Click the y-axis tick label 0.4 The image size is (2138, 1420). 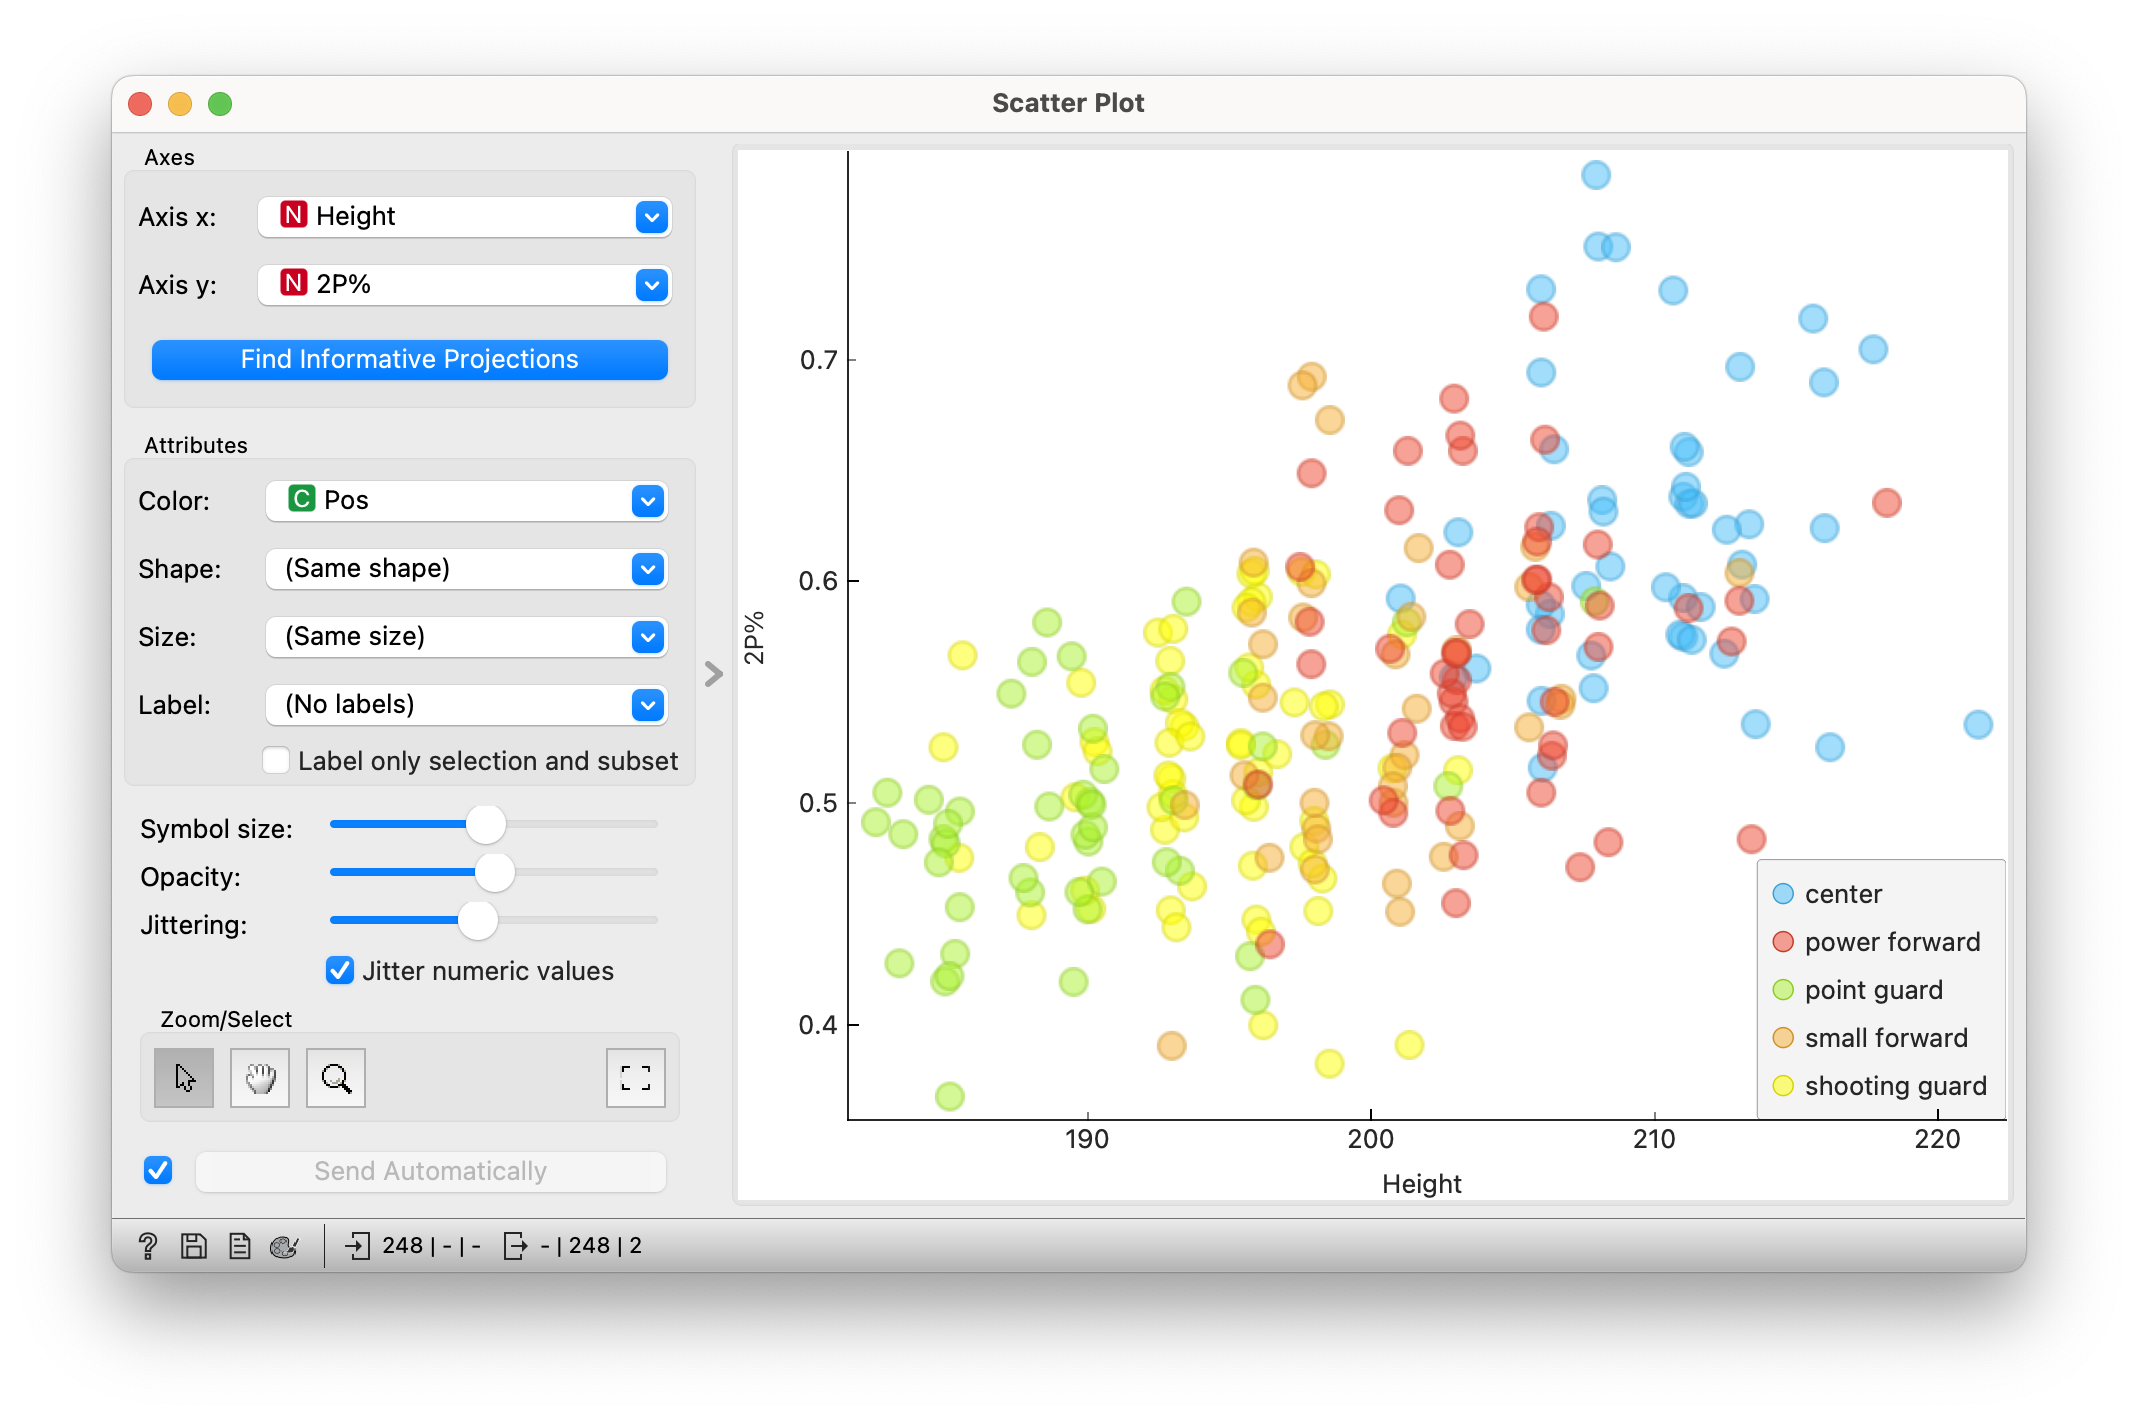[x=818, y=1025]
